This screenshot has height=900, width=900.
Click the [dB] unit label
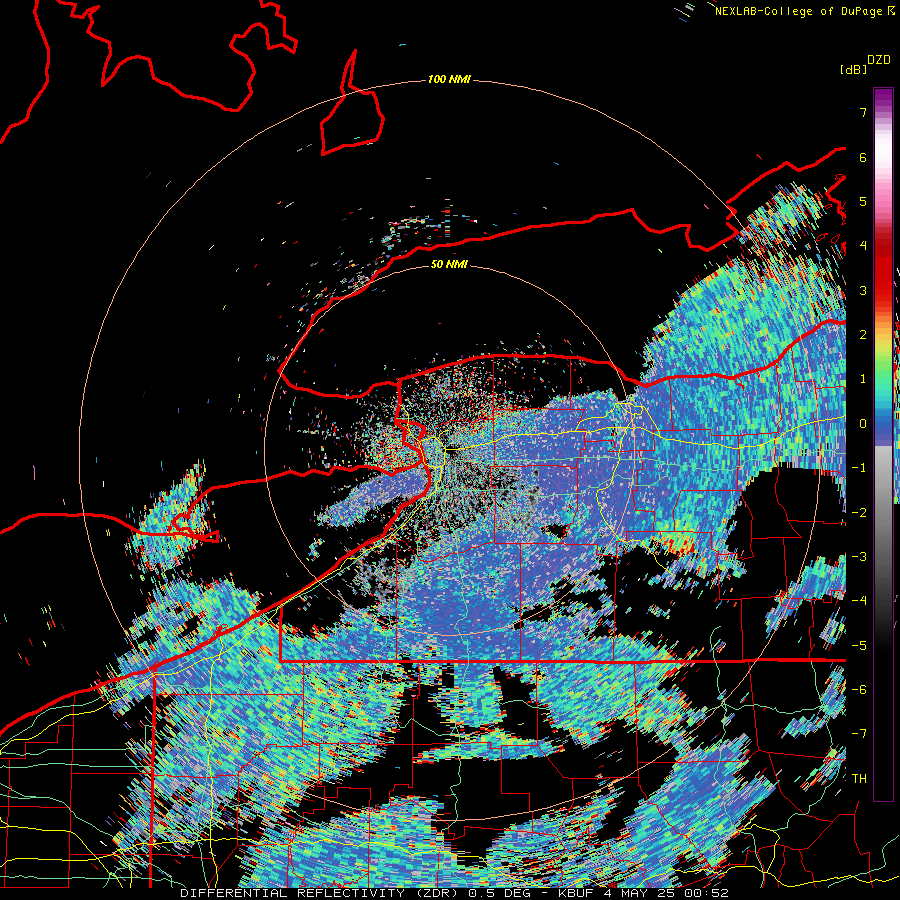pyautogui.click(x=854, y=69)
